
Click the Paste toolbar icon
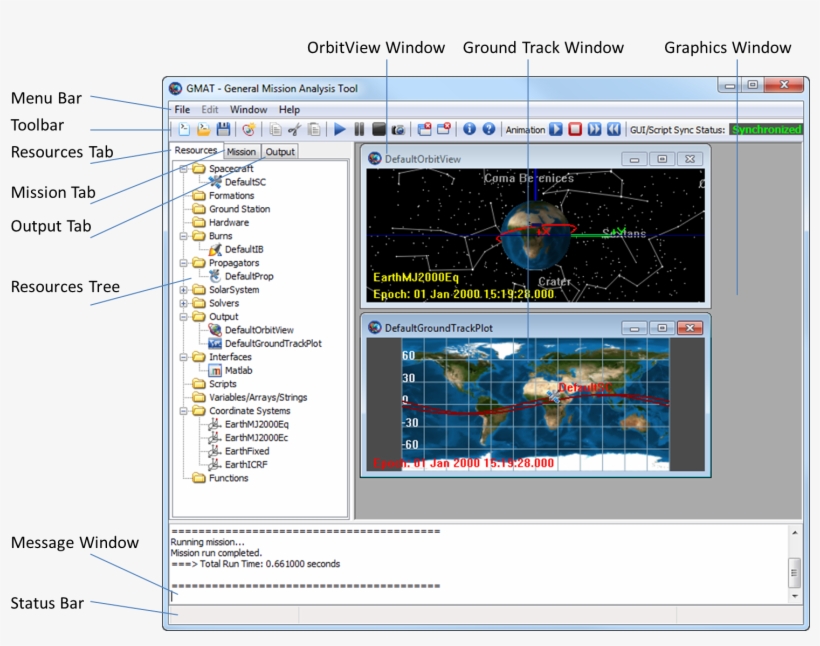point(314,129)
